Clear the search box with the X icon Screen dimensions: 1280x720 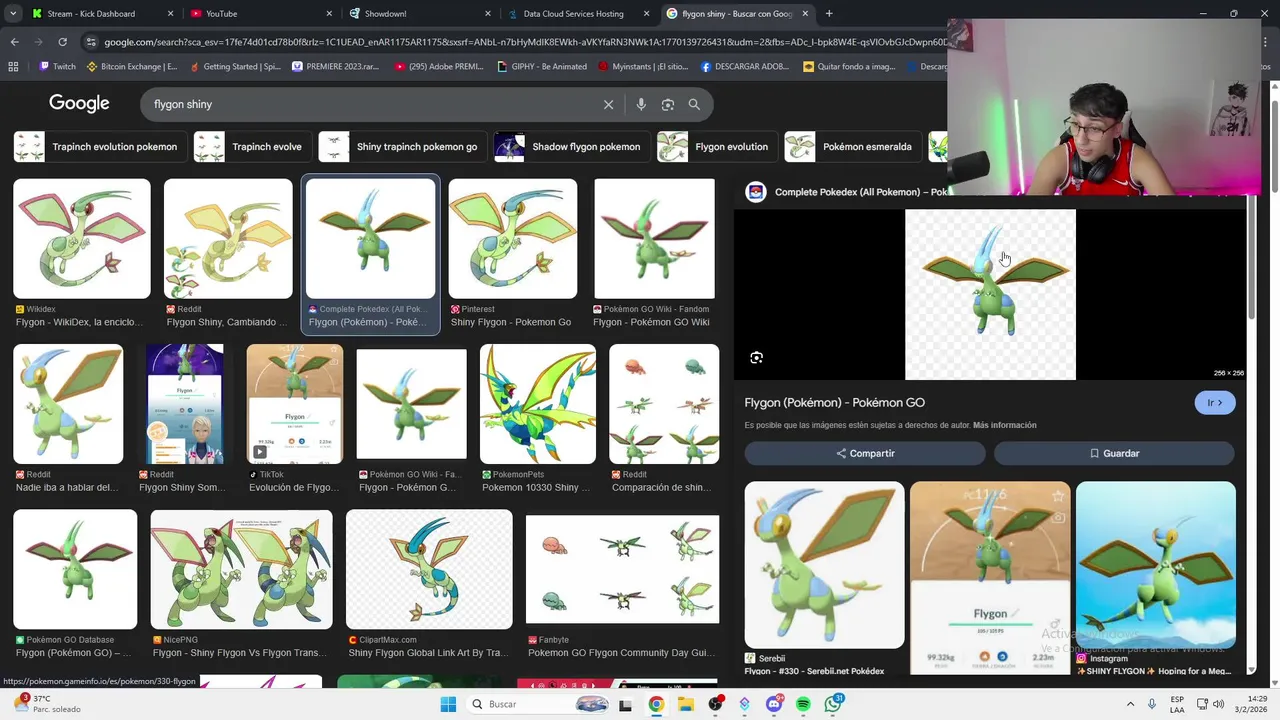pos(608,104)
